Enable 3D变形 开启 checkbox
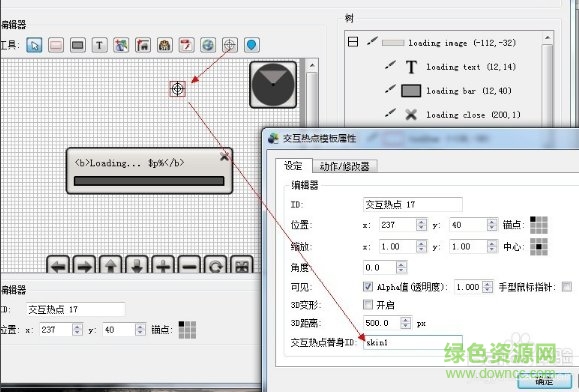This screenshot has width=579, height=392. (368, 305)
